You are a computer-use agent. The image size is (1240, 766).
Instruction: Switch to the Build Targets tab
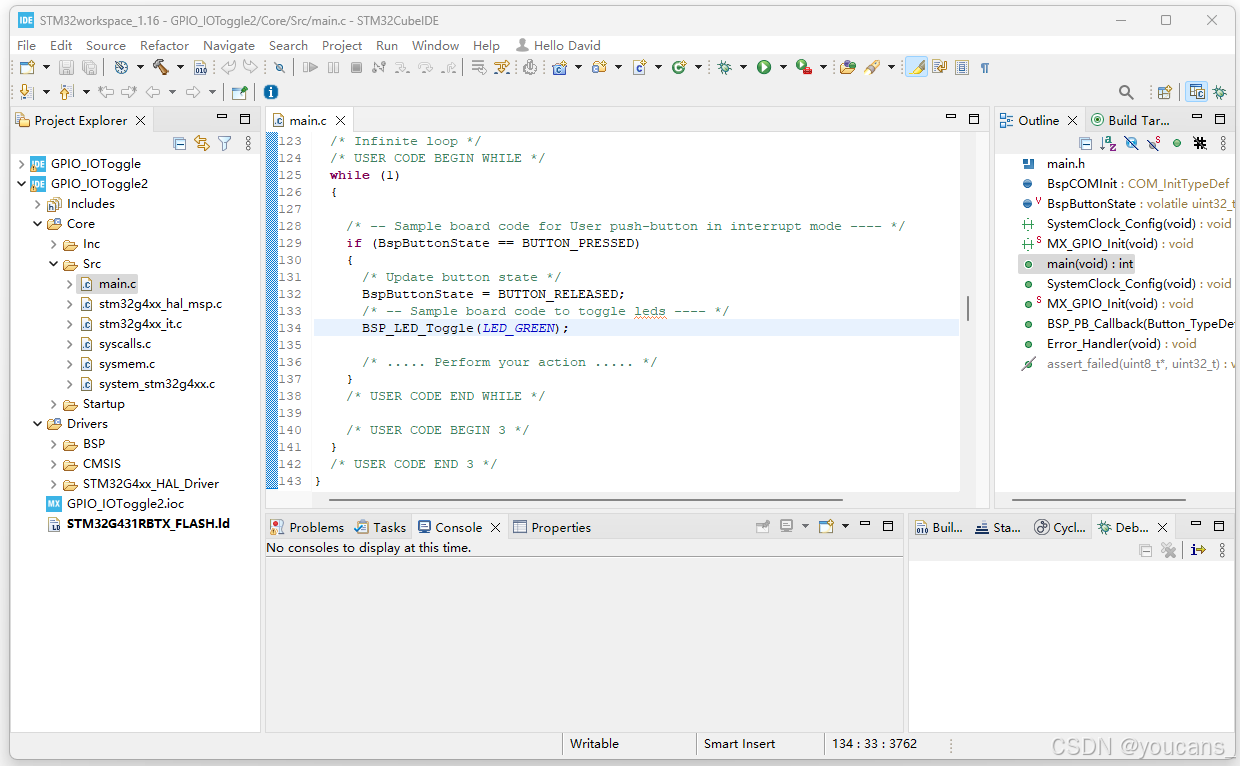(x=1130, y=120)
